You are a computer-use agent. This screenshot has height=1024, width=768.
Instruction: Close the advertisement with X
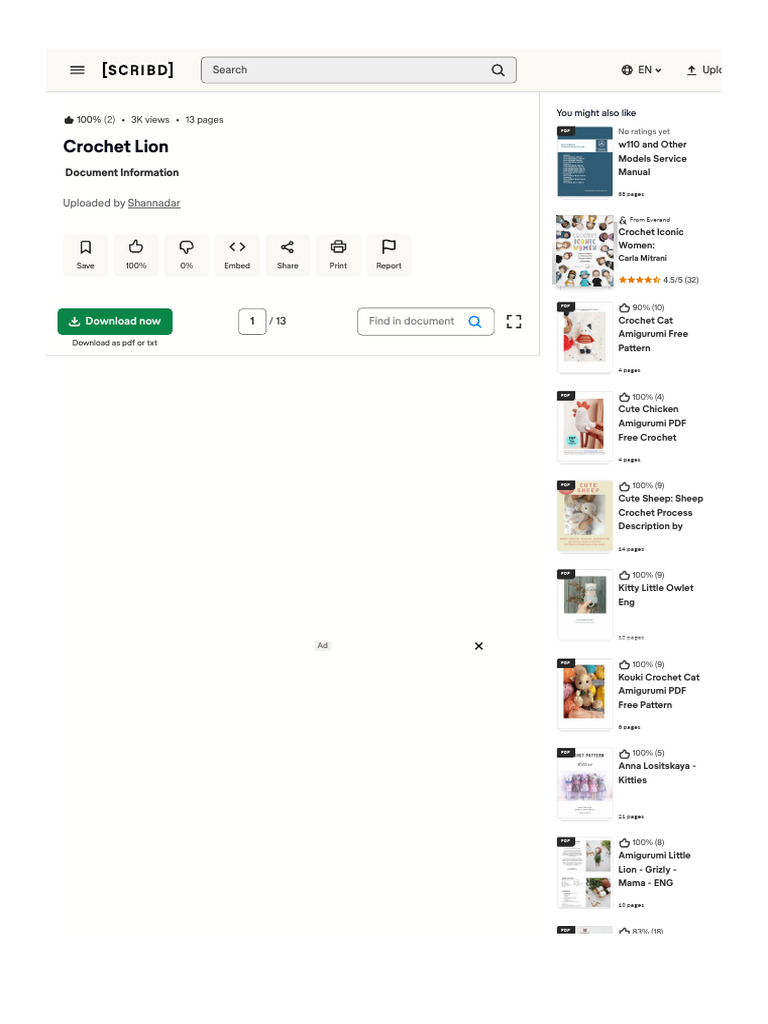click(479, 646)
